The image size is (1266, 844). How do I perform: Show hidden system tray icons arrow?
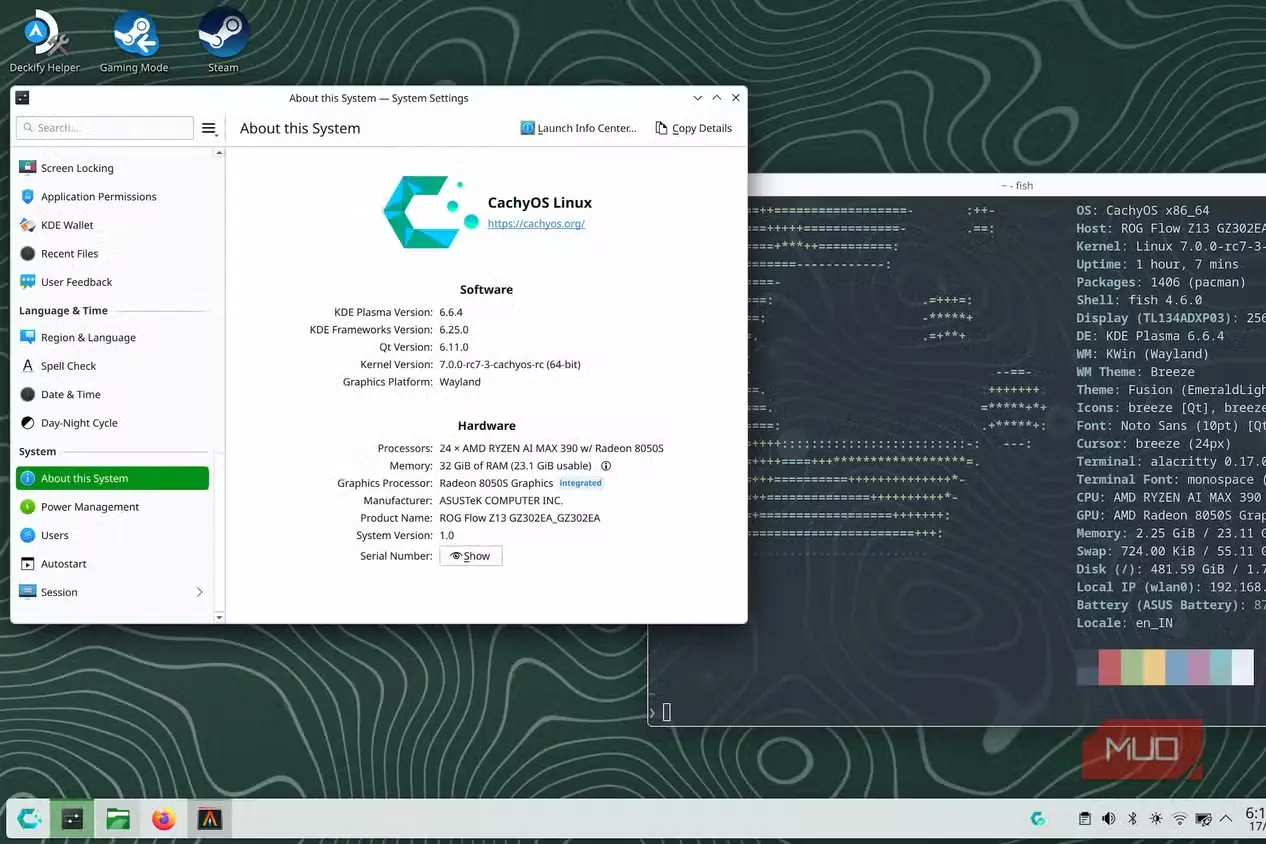pyautogui.click(x=1226, y=819)
